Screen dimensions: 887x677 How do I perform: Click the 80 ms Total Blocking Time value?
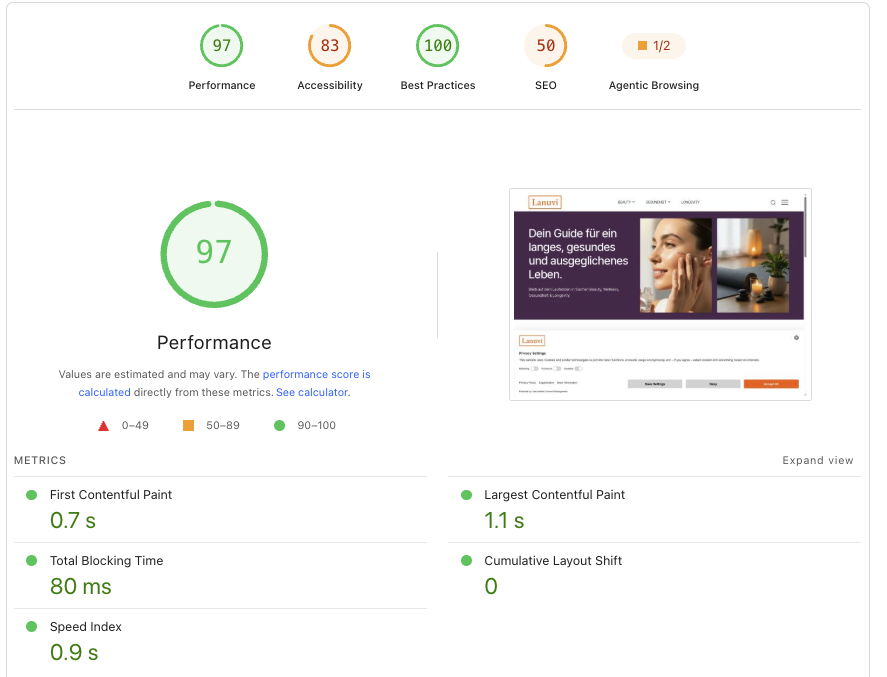pyautogui.click(x=80, y=587)
